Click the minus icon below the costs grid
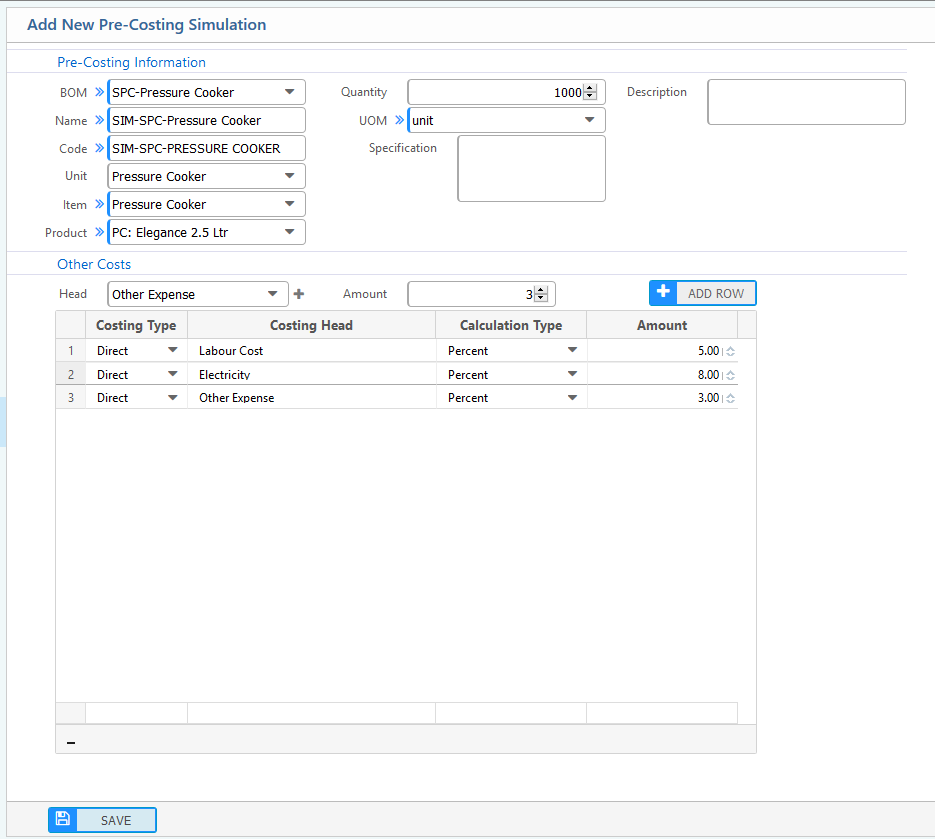 [x=70, y=742]
